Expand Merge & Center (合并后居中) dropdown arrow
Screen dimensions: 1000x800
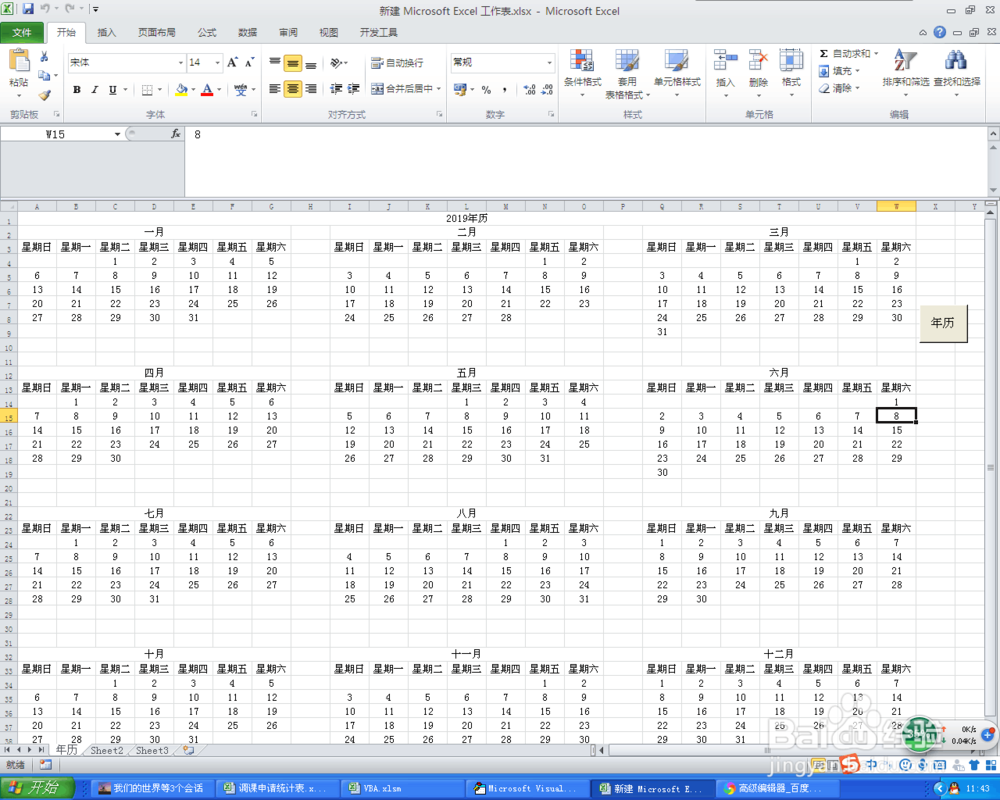click(x=439, y=89)
